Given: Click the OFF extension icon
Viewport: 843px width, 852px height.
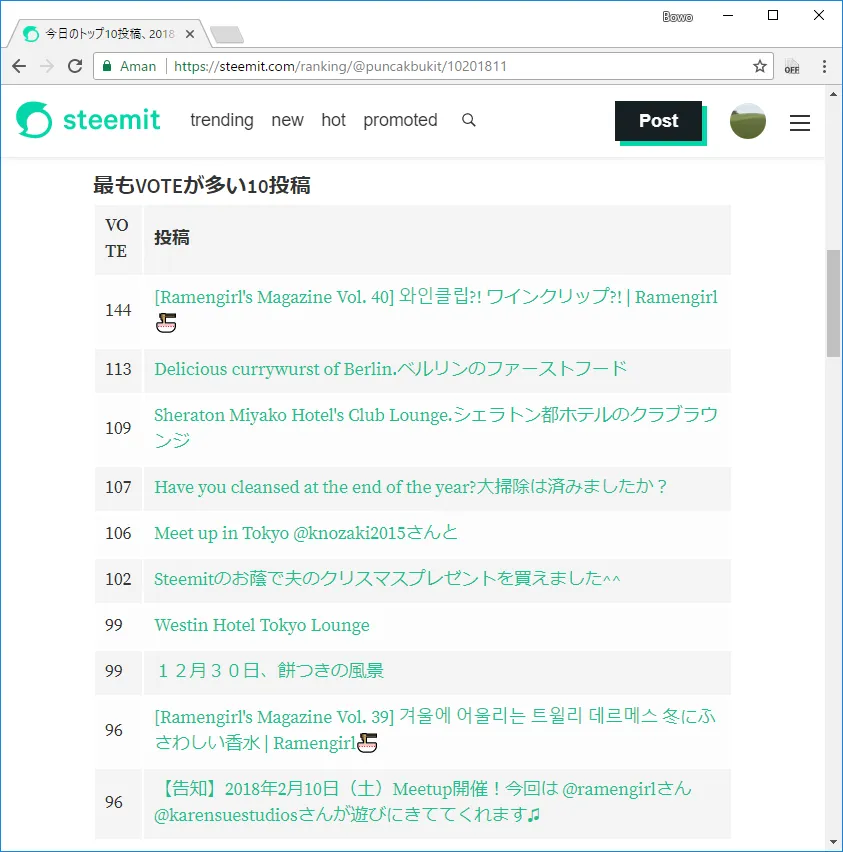Looking at the screenshot, I should [x=792, y=66].
